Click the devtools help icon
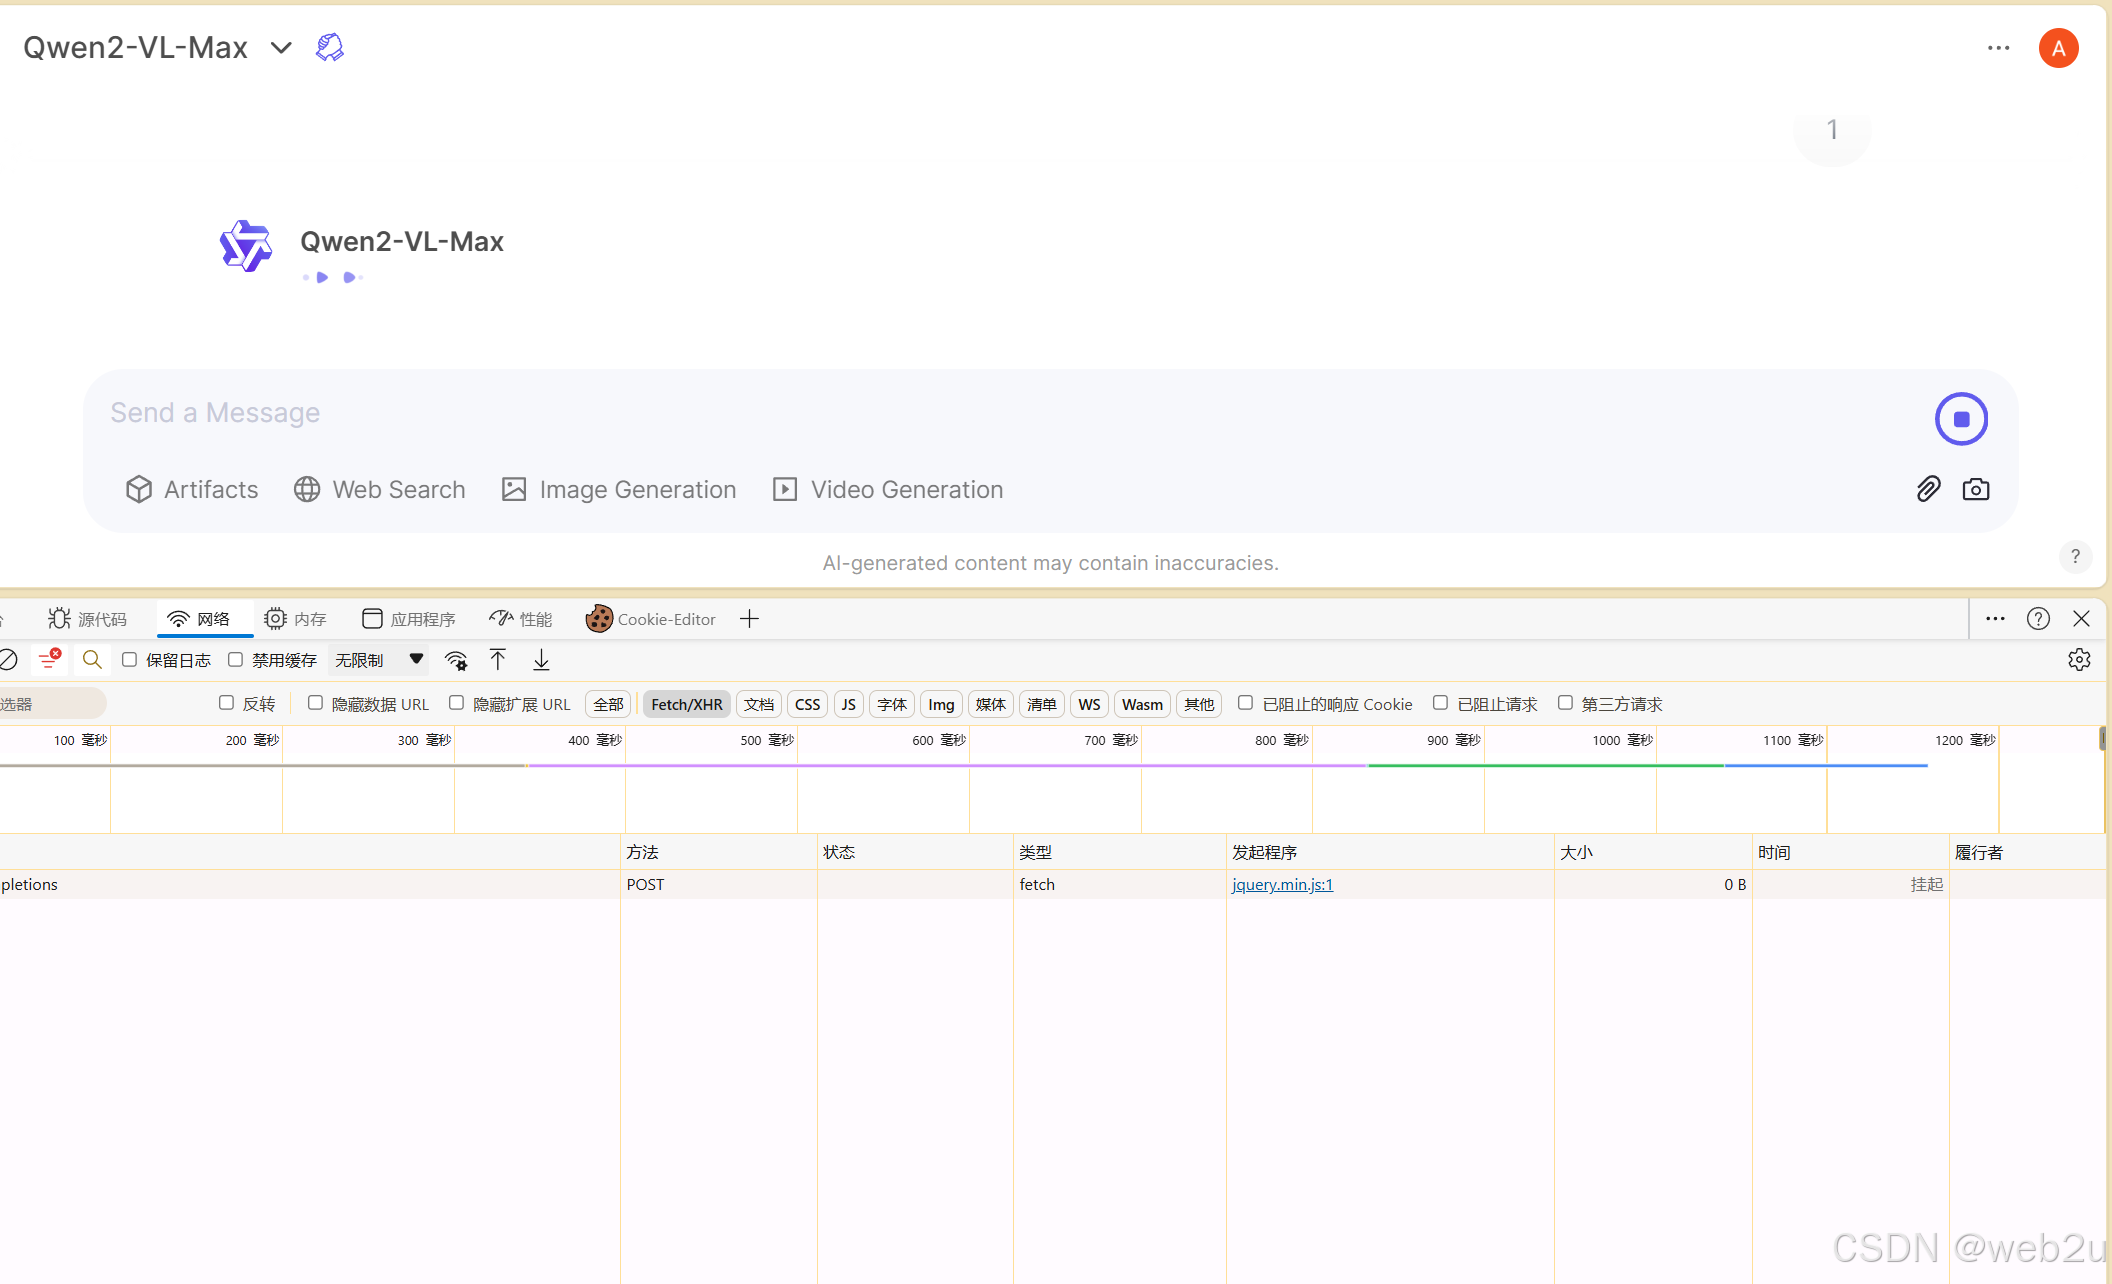This screenshot has width=2112, height=1284. pyautogui.click(x=2038, y=619)
